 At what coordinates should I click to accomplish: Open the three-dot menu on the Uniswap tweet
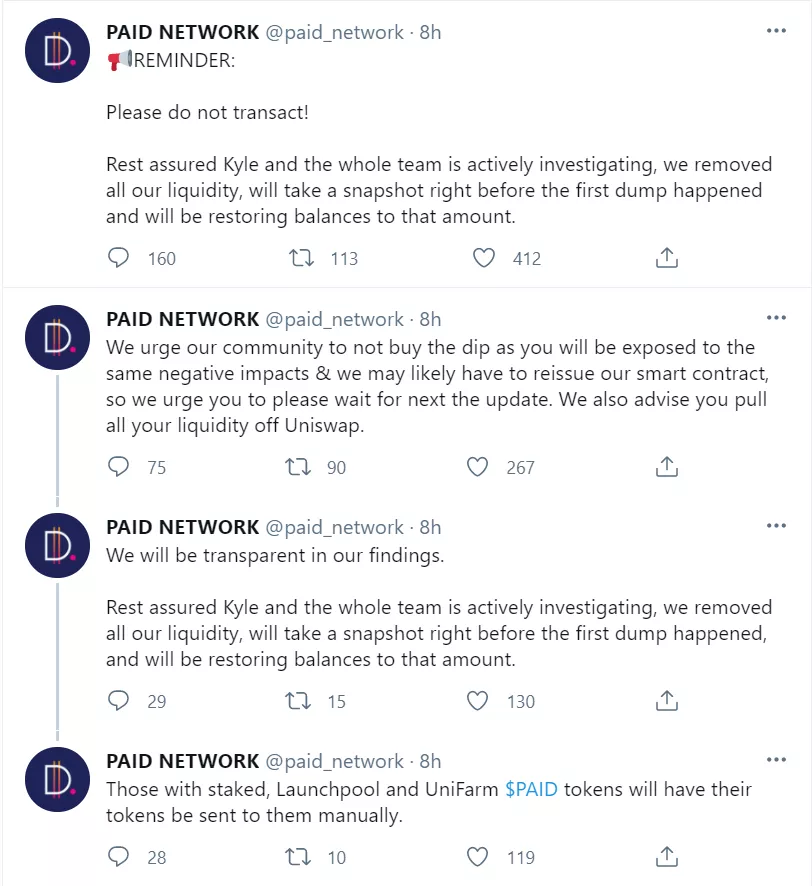tap(777, 316)
